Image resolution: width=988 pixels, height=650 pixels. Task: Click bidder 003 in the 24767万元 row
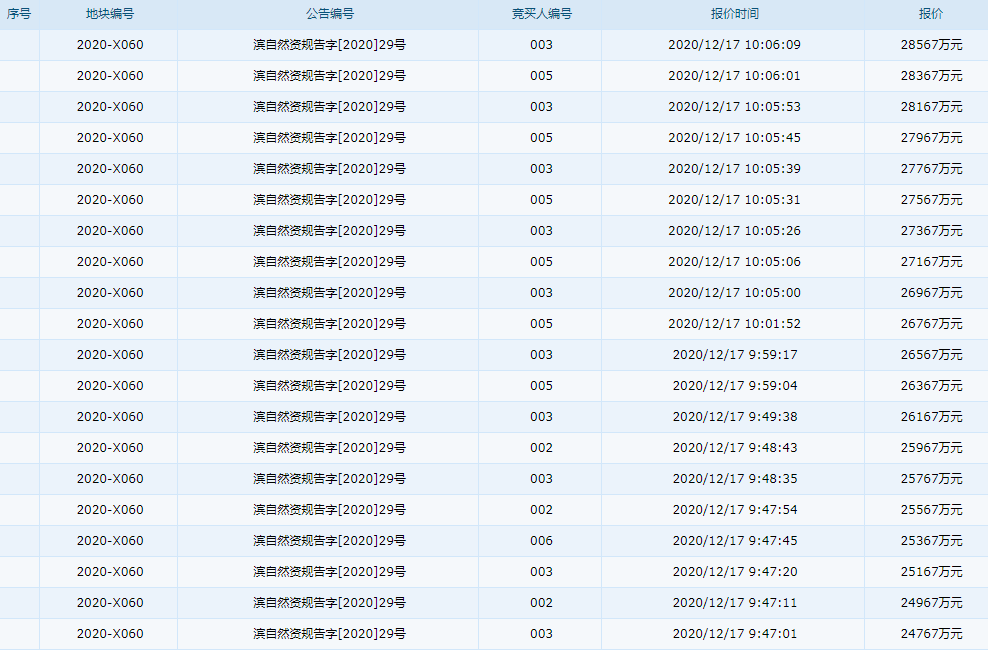[x=541, y=634]
